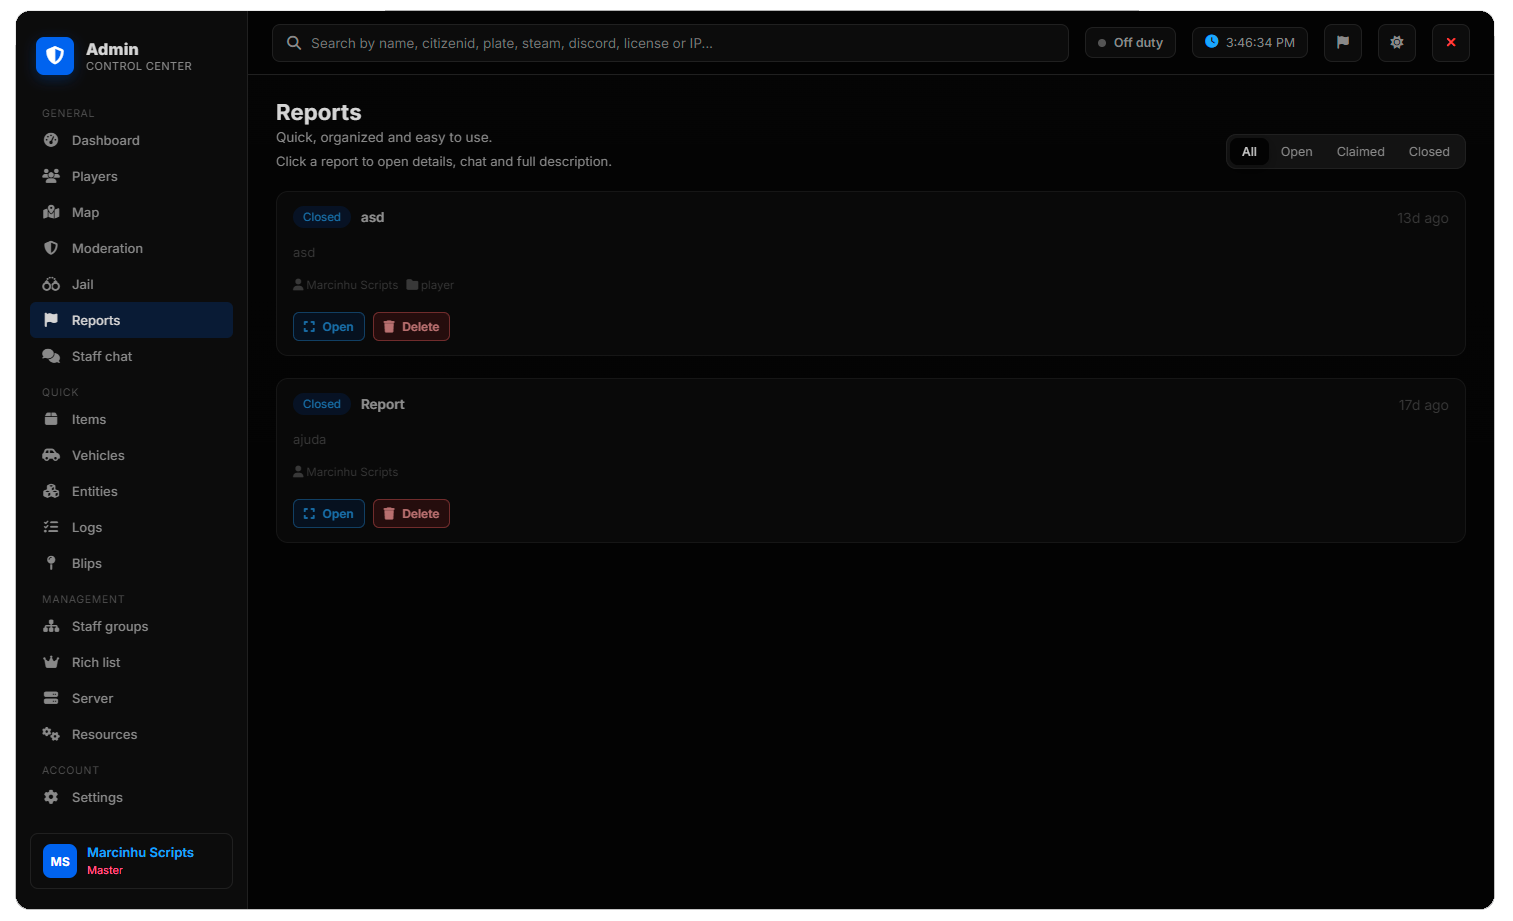Screen dimensions: 1513x921
Task: Open the Resources page
Action: tap(131, 734)
